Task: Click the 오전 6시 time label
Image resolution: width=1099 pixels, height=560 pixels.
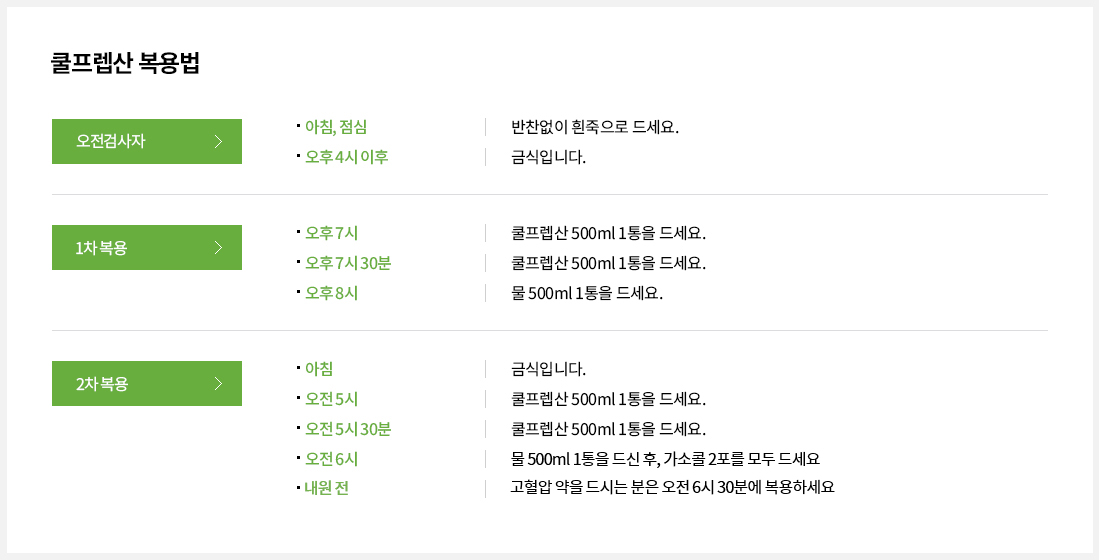Action: pyautogui.click(x=332, y=459)
